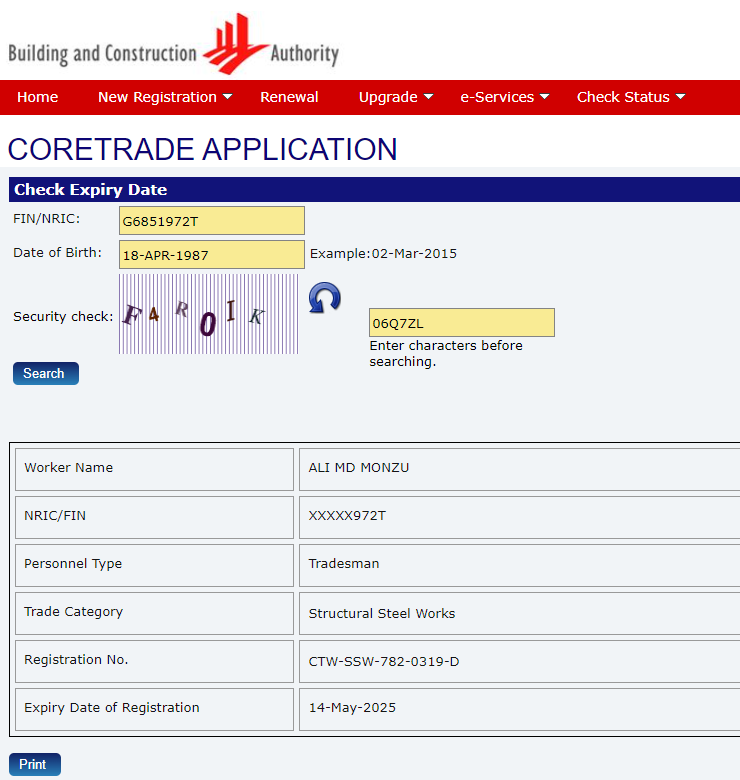Click the Building and Construction Authority logo
Screen dimensions: 740x780
click(173, 45)
